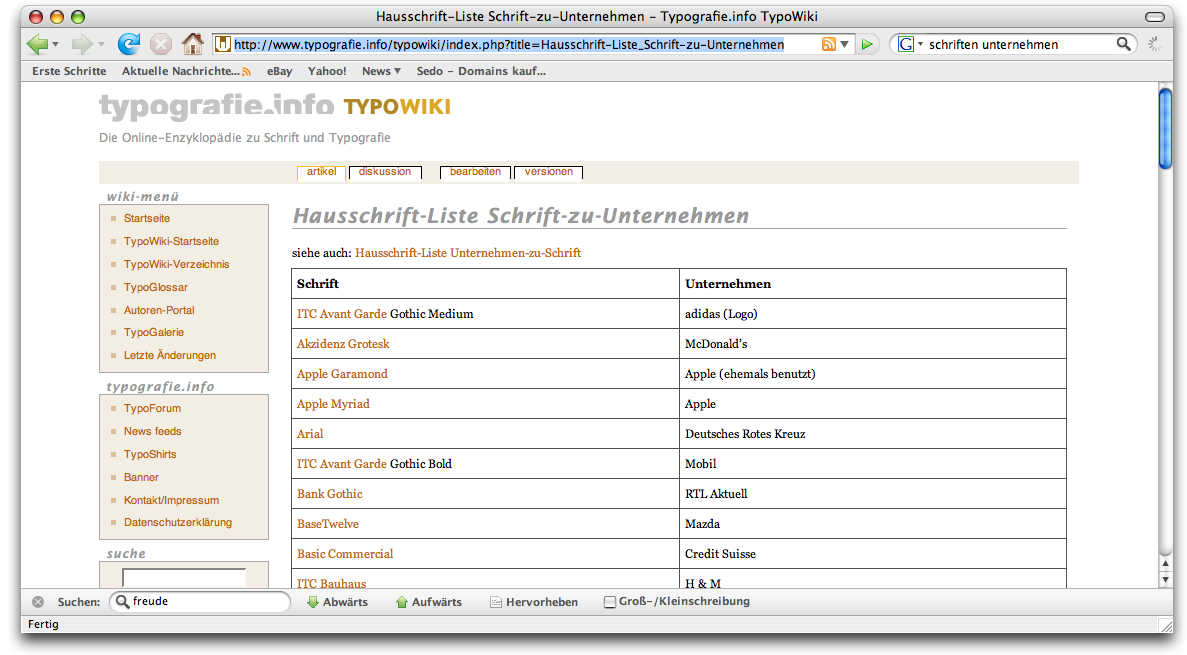Open the Letzte Änderungen link
1187x655 pixels.
click(170, 355)
